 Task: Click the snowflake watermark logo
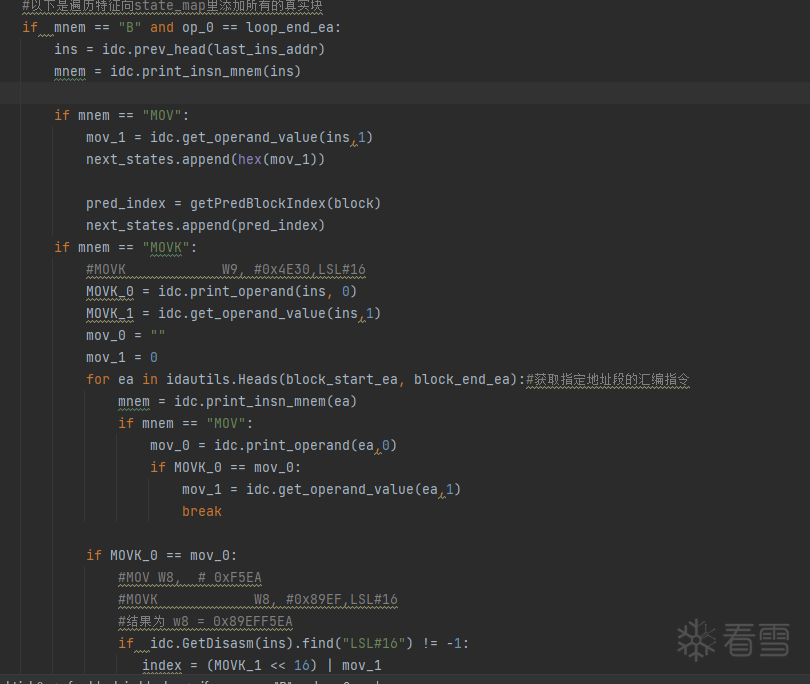click(x=696, y=639)
